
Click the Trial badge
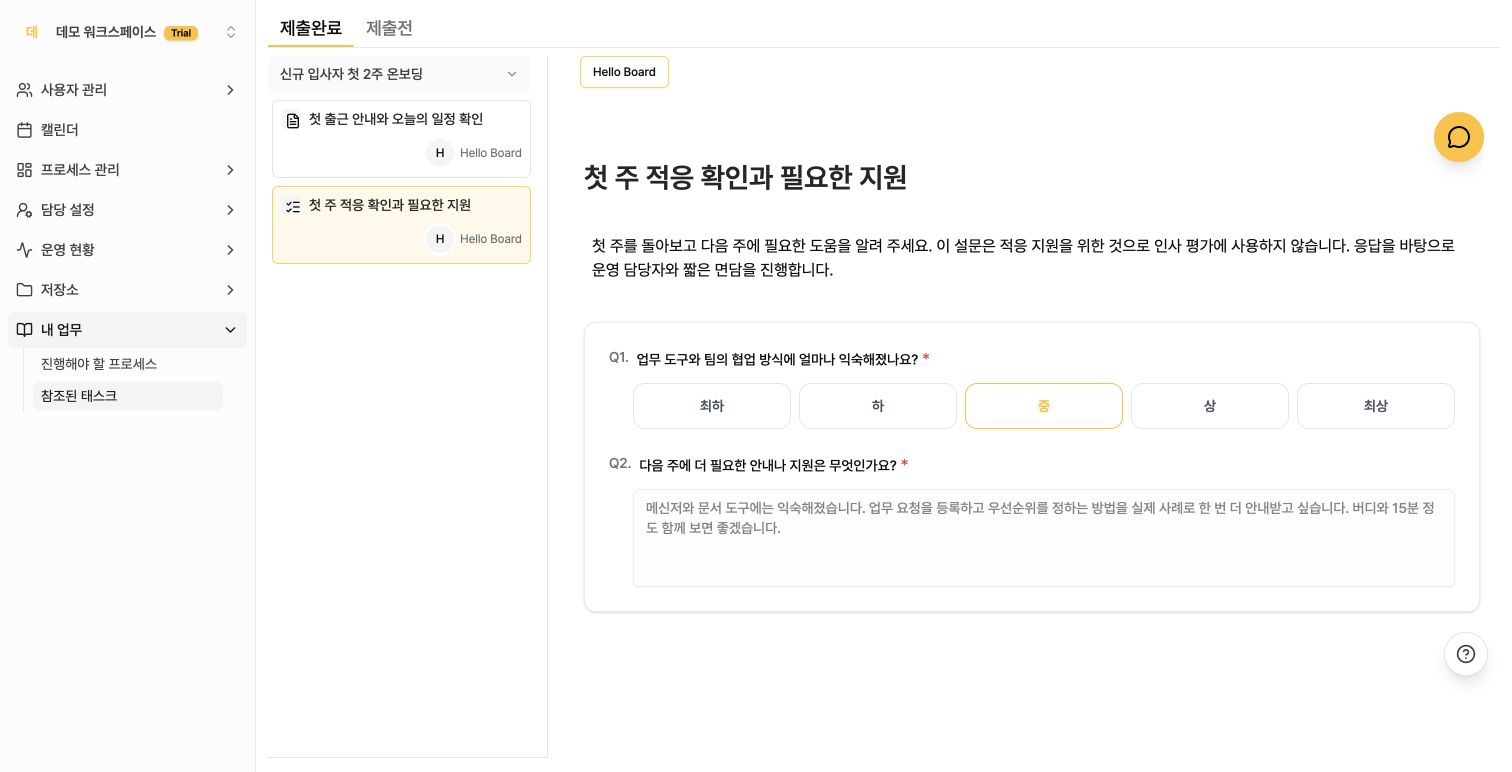(181, 33)
